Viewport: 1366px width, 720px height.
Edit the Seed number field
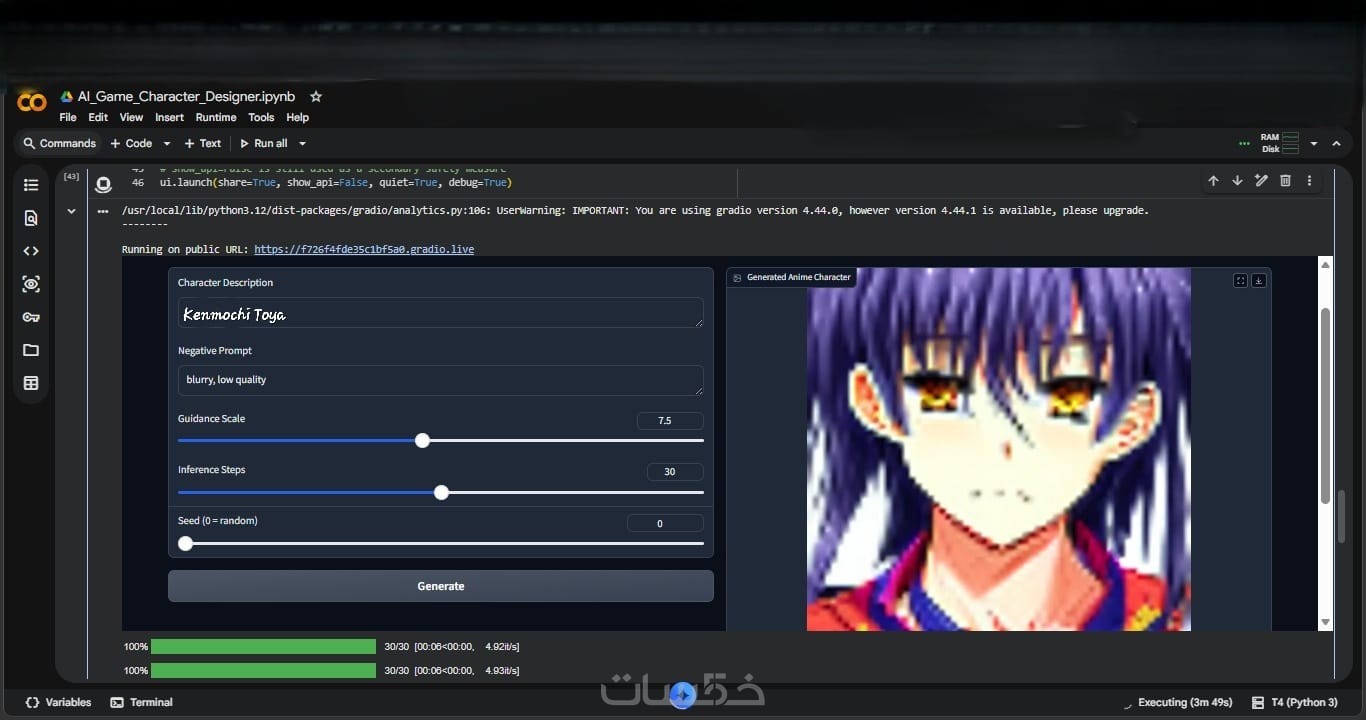coord(665,523)
